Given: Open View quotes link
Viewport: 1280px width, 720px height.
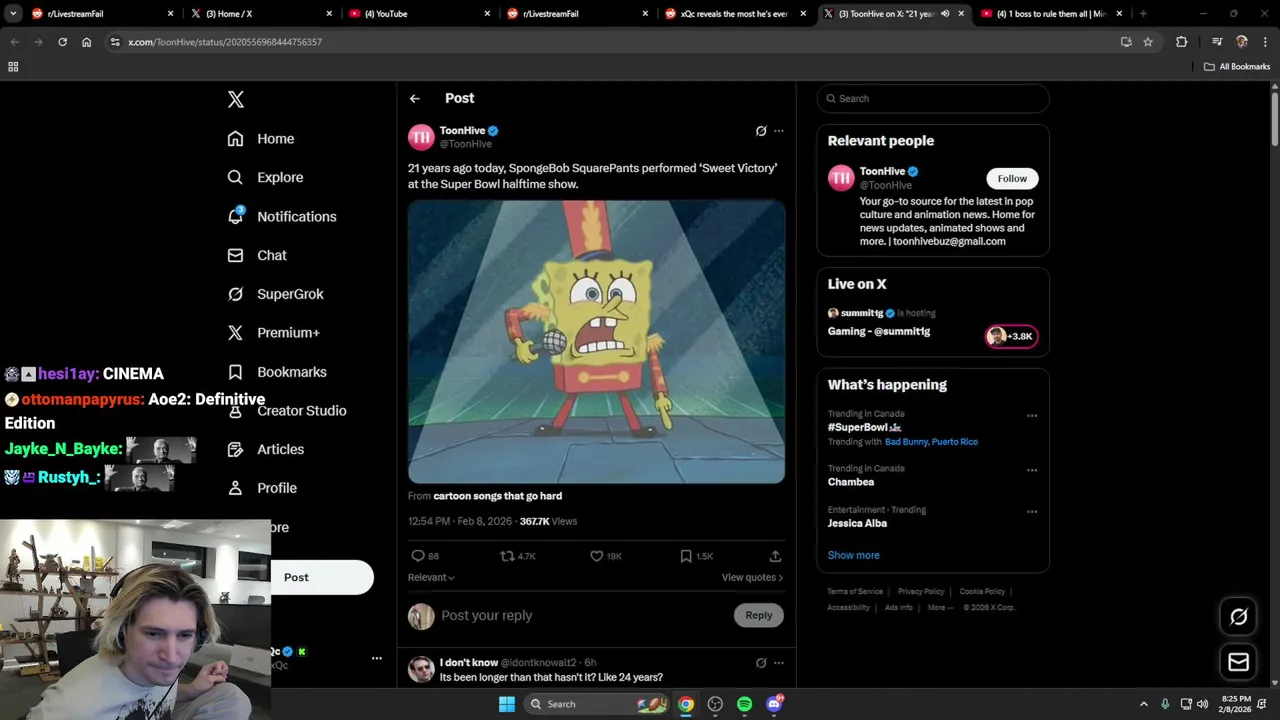Looking at the screenshot, I should click(x=752, y=577).
